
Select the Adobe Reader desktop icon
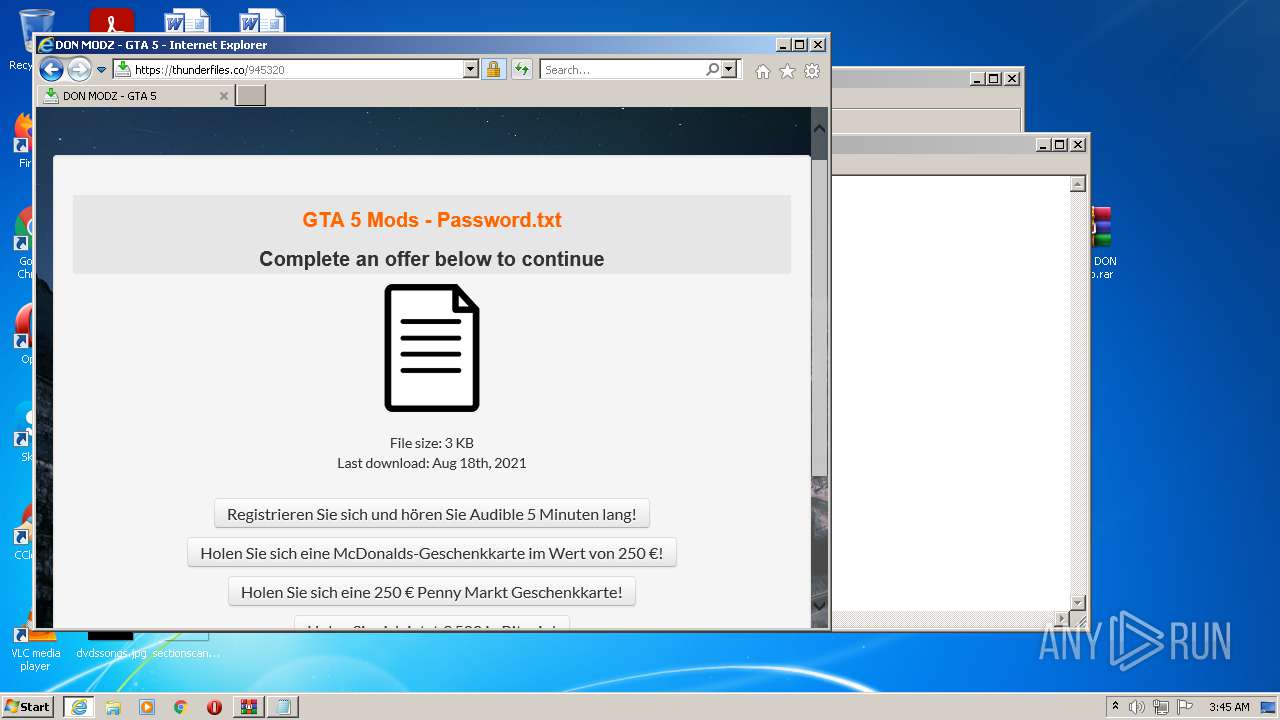click(111, 20)
